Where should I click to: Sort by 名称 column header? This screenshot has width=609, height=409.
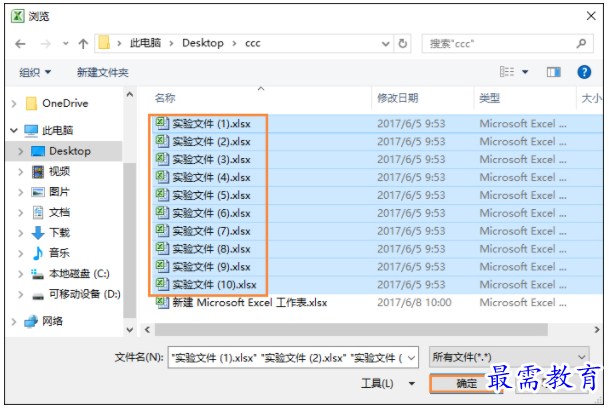tap(165, 98)
